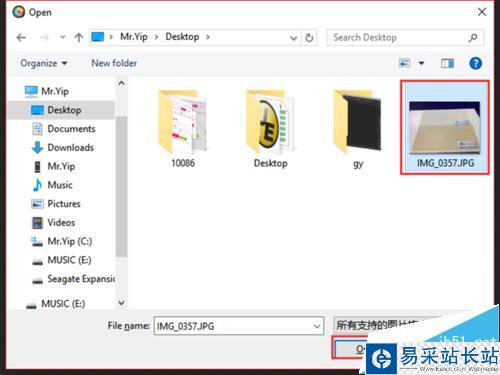The image size is (500, 375).
Task: Open recent locations dropdown arrow
Action: [62, 37]
